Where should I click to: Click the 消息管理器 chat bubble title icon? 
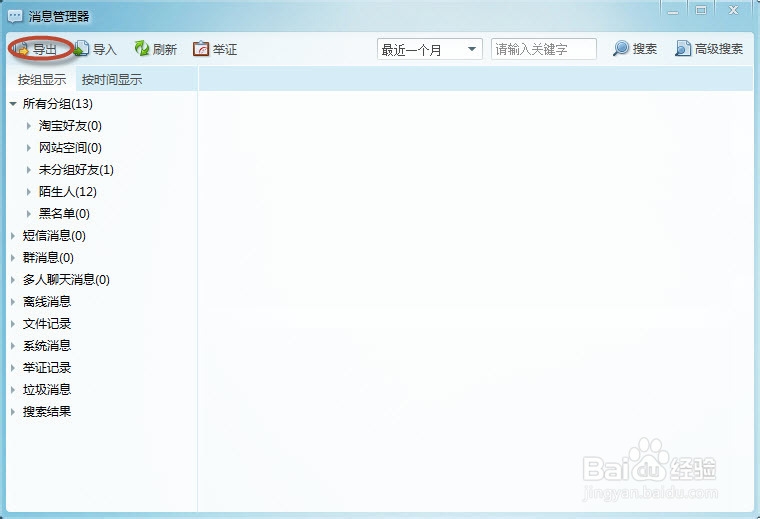pos(15,16)
